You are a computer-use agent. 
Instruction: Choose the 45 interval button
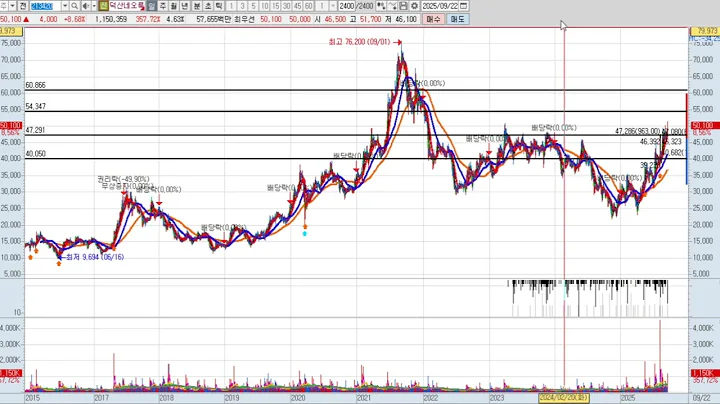pos(298,6)
